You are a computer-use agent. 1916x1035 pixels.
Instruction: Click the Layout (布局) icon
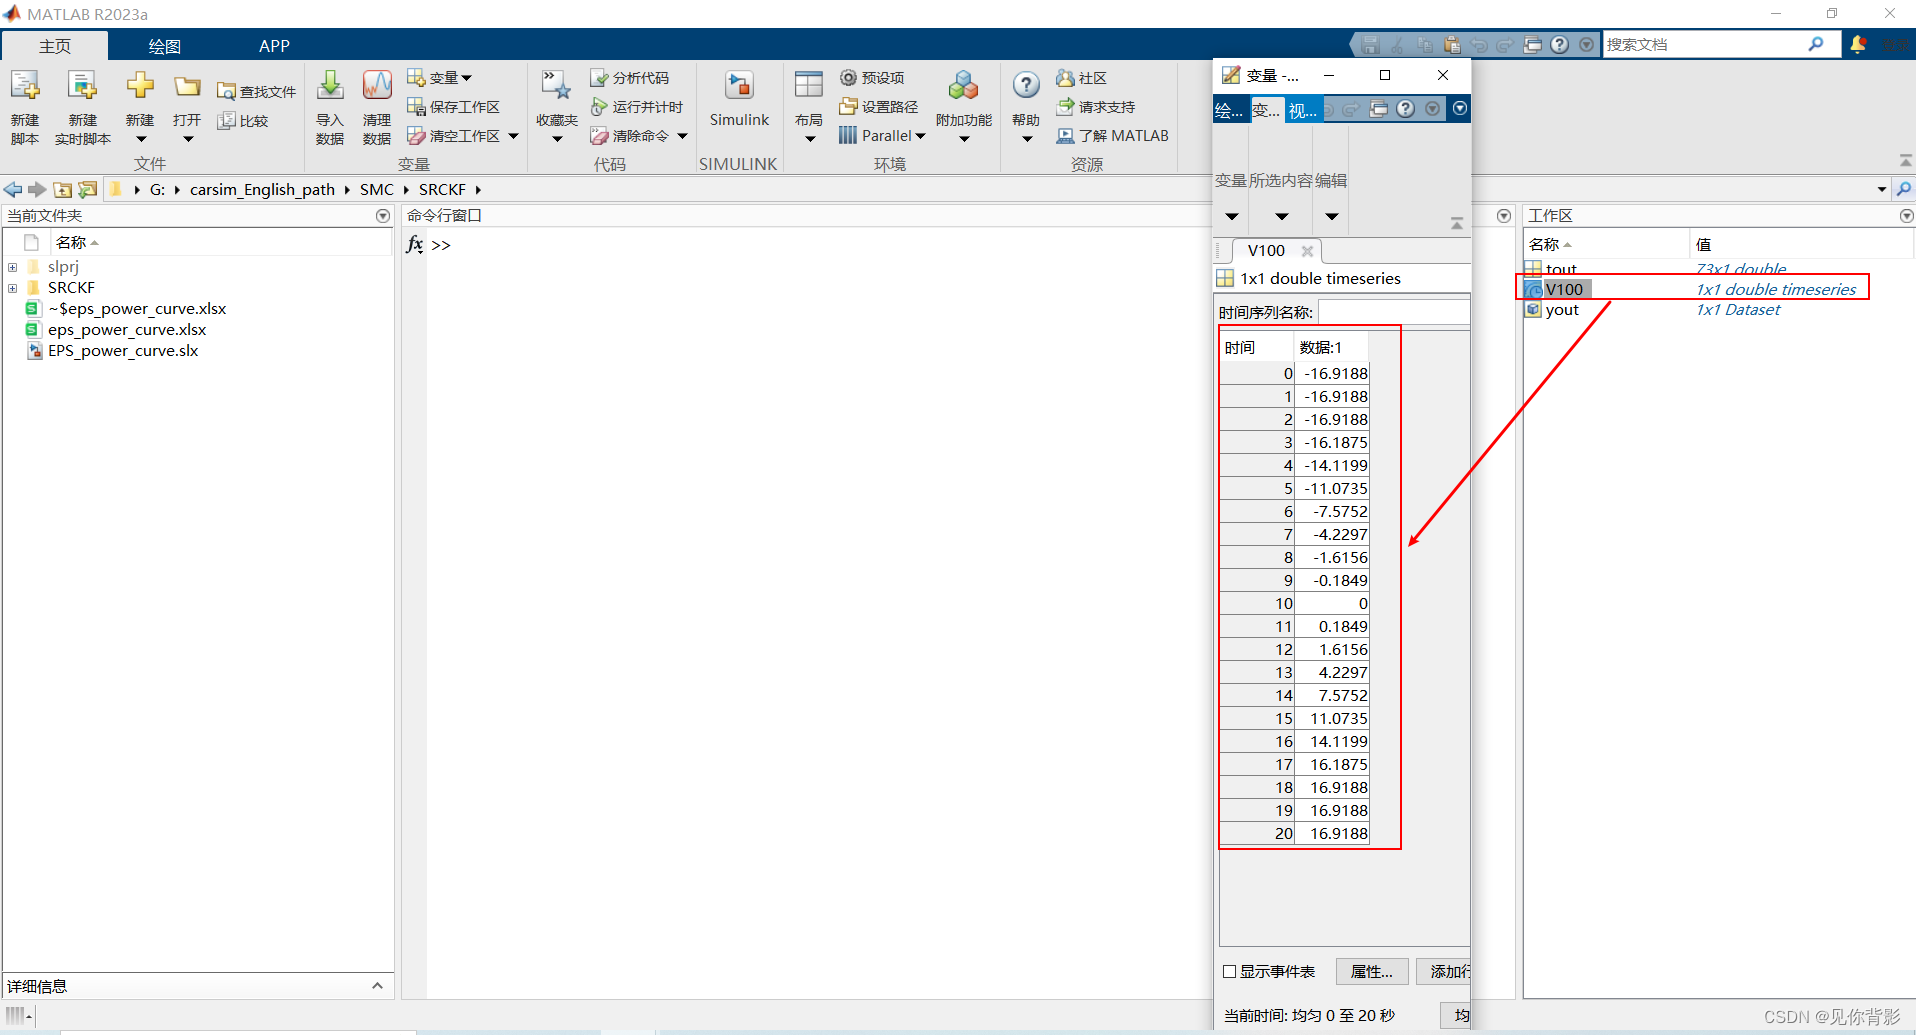[x=808, y=86]
